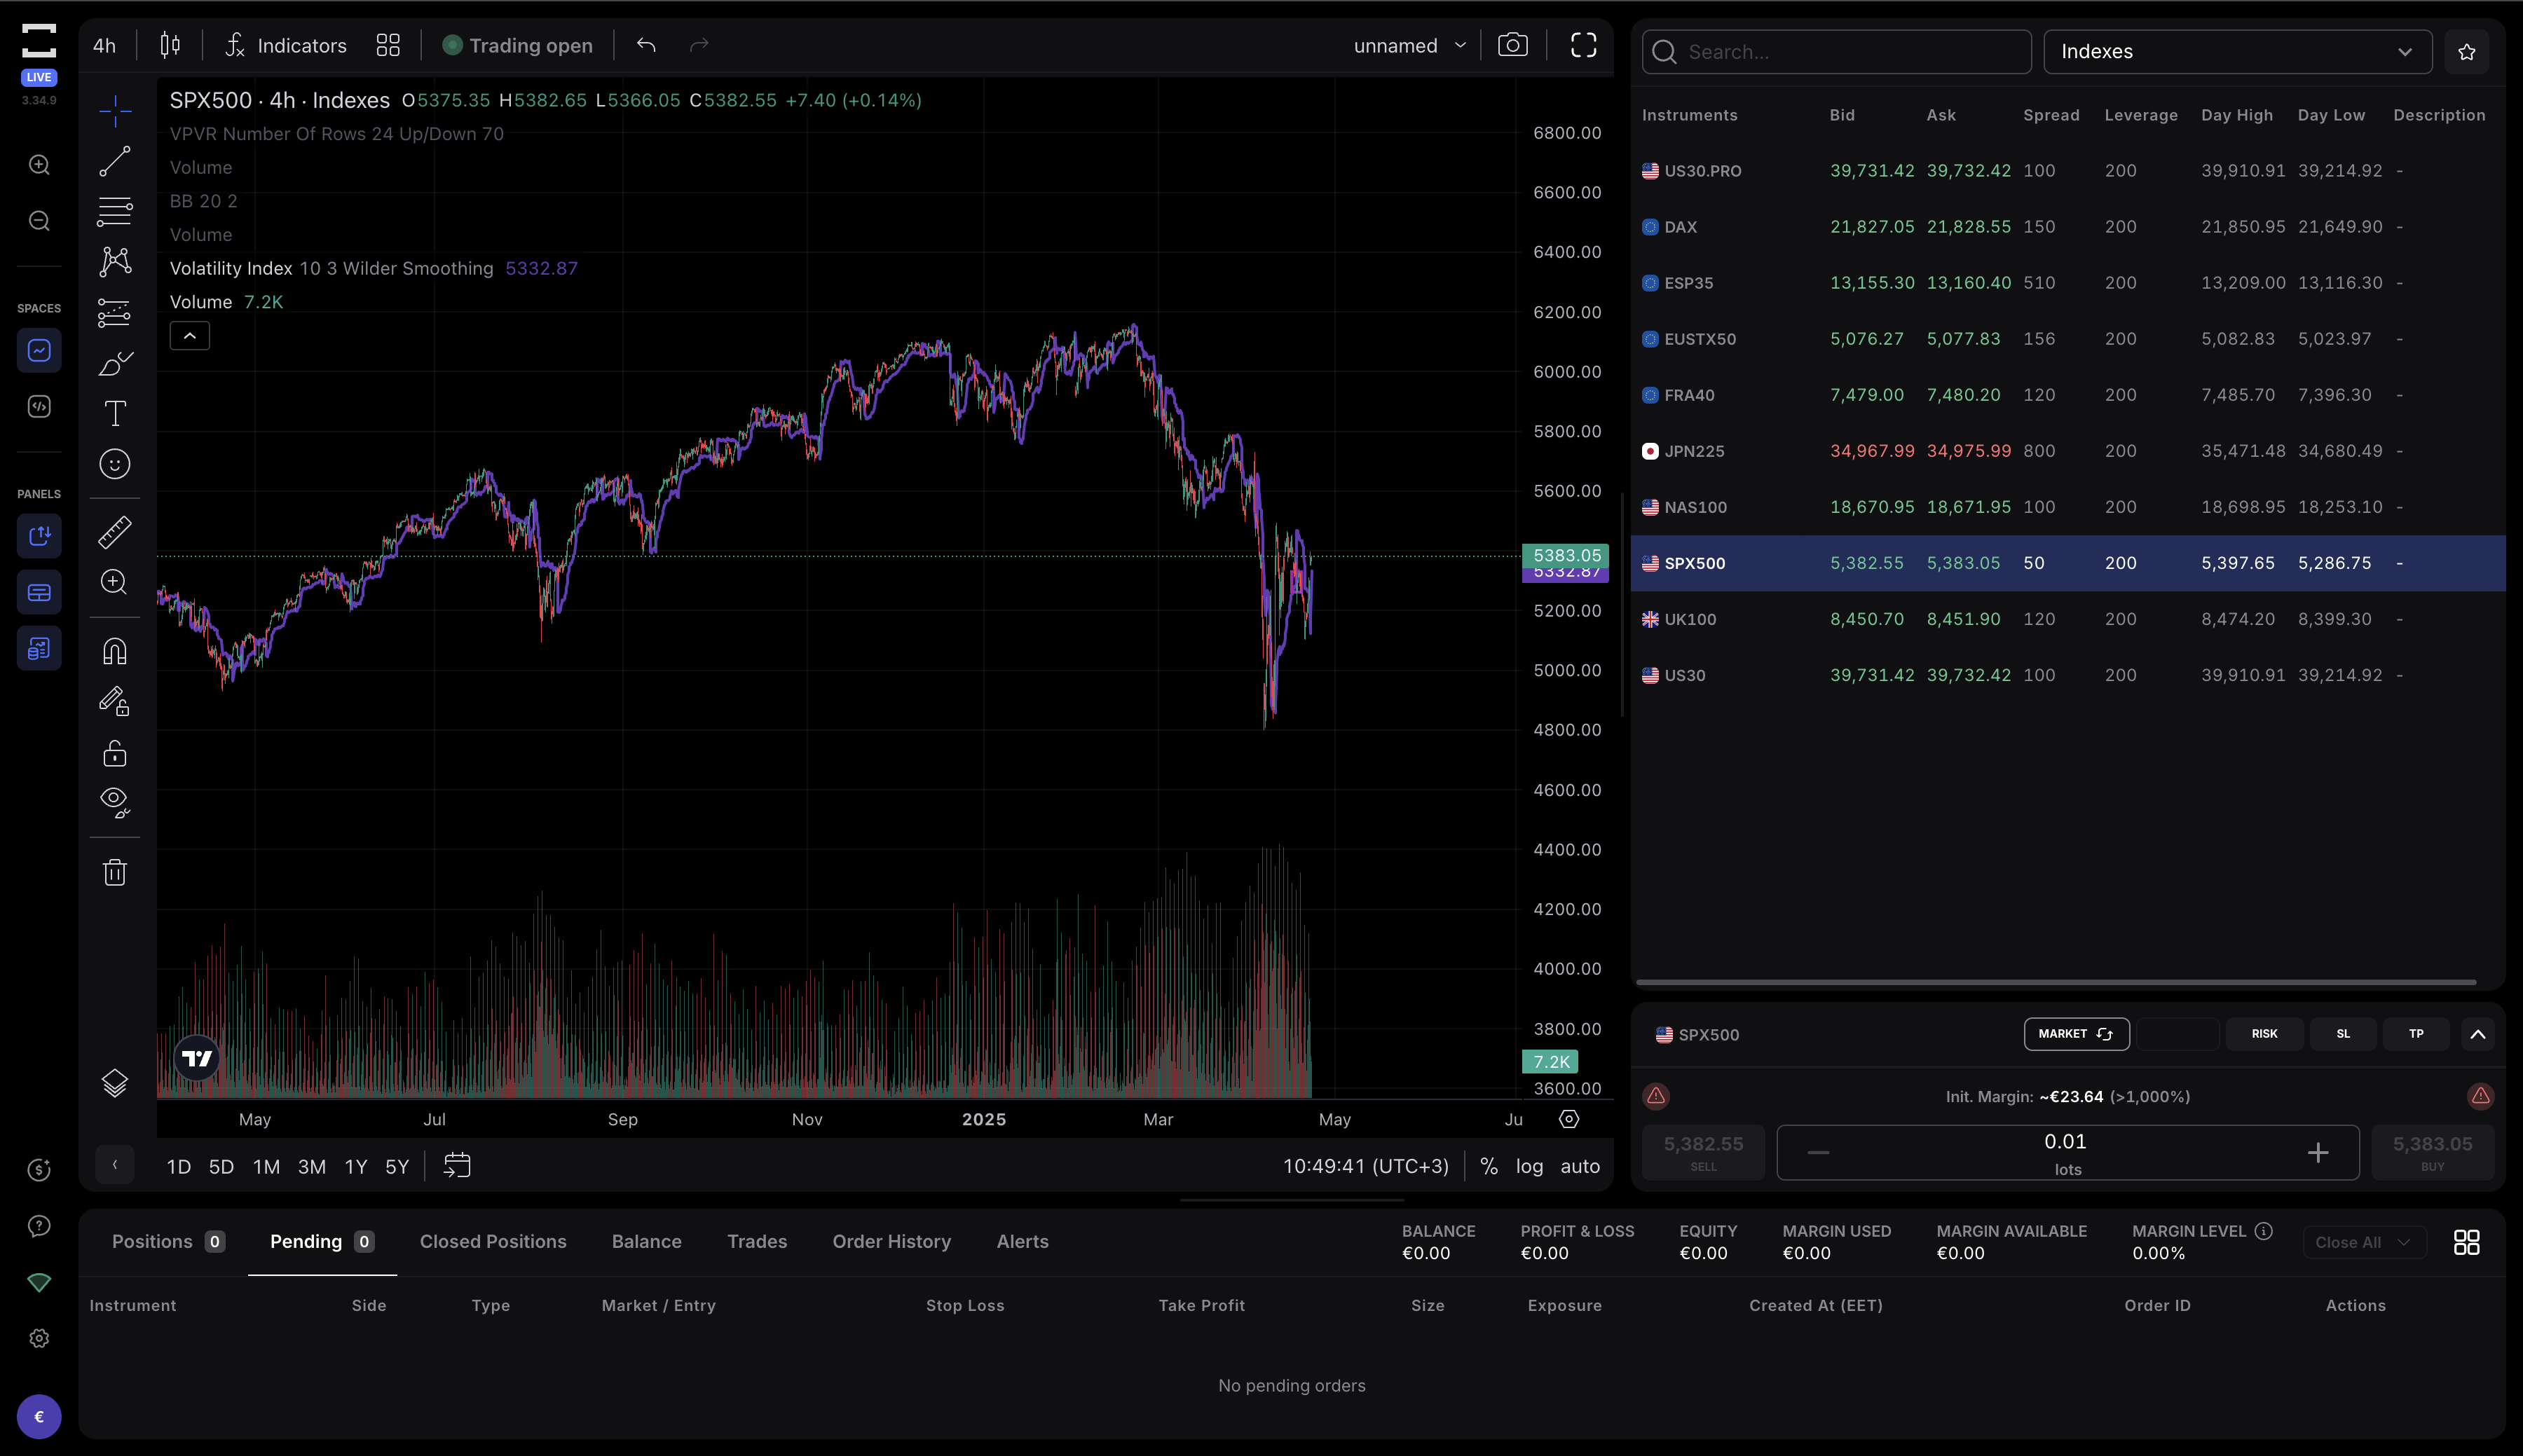Switch to the Order History tab
This screenshot has width=2523, height=1456.
891,1242
